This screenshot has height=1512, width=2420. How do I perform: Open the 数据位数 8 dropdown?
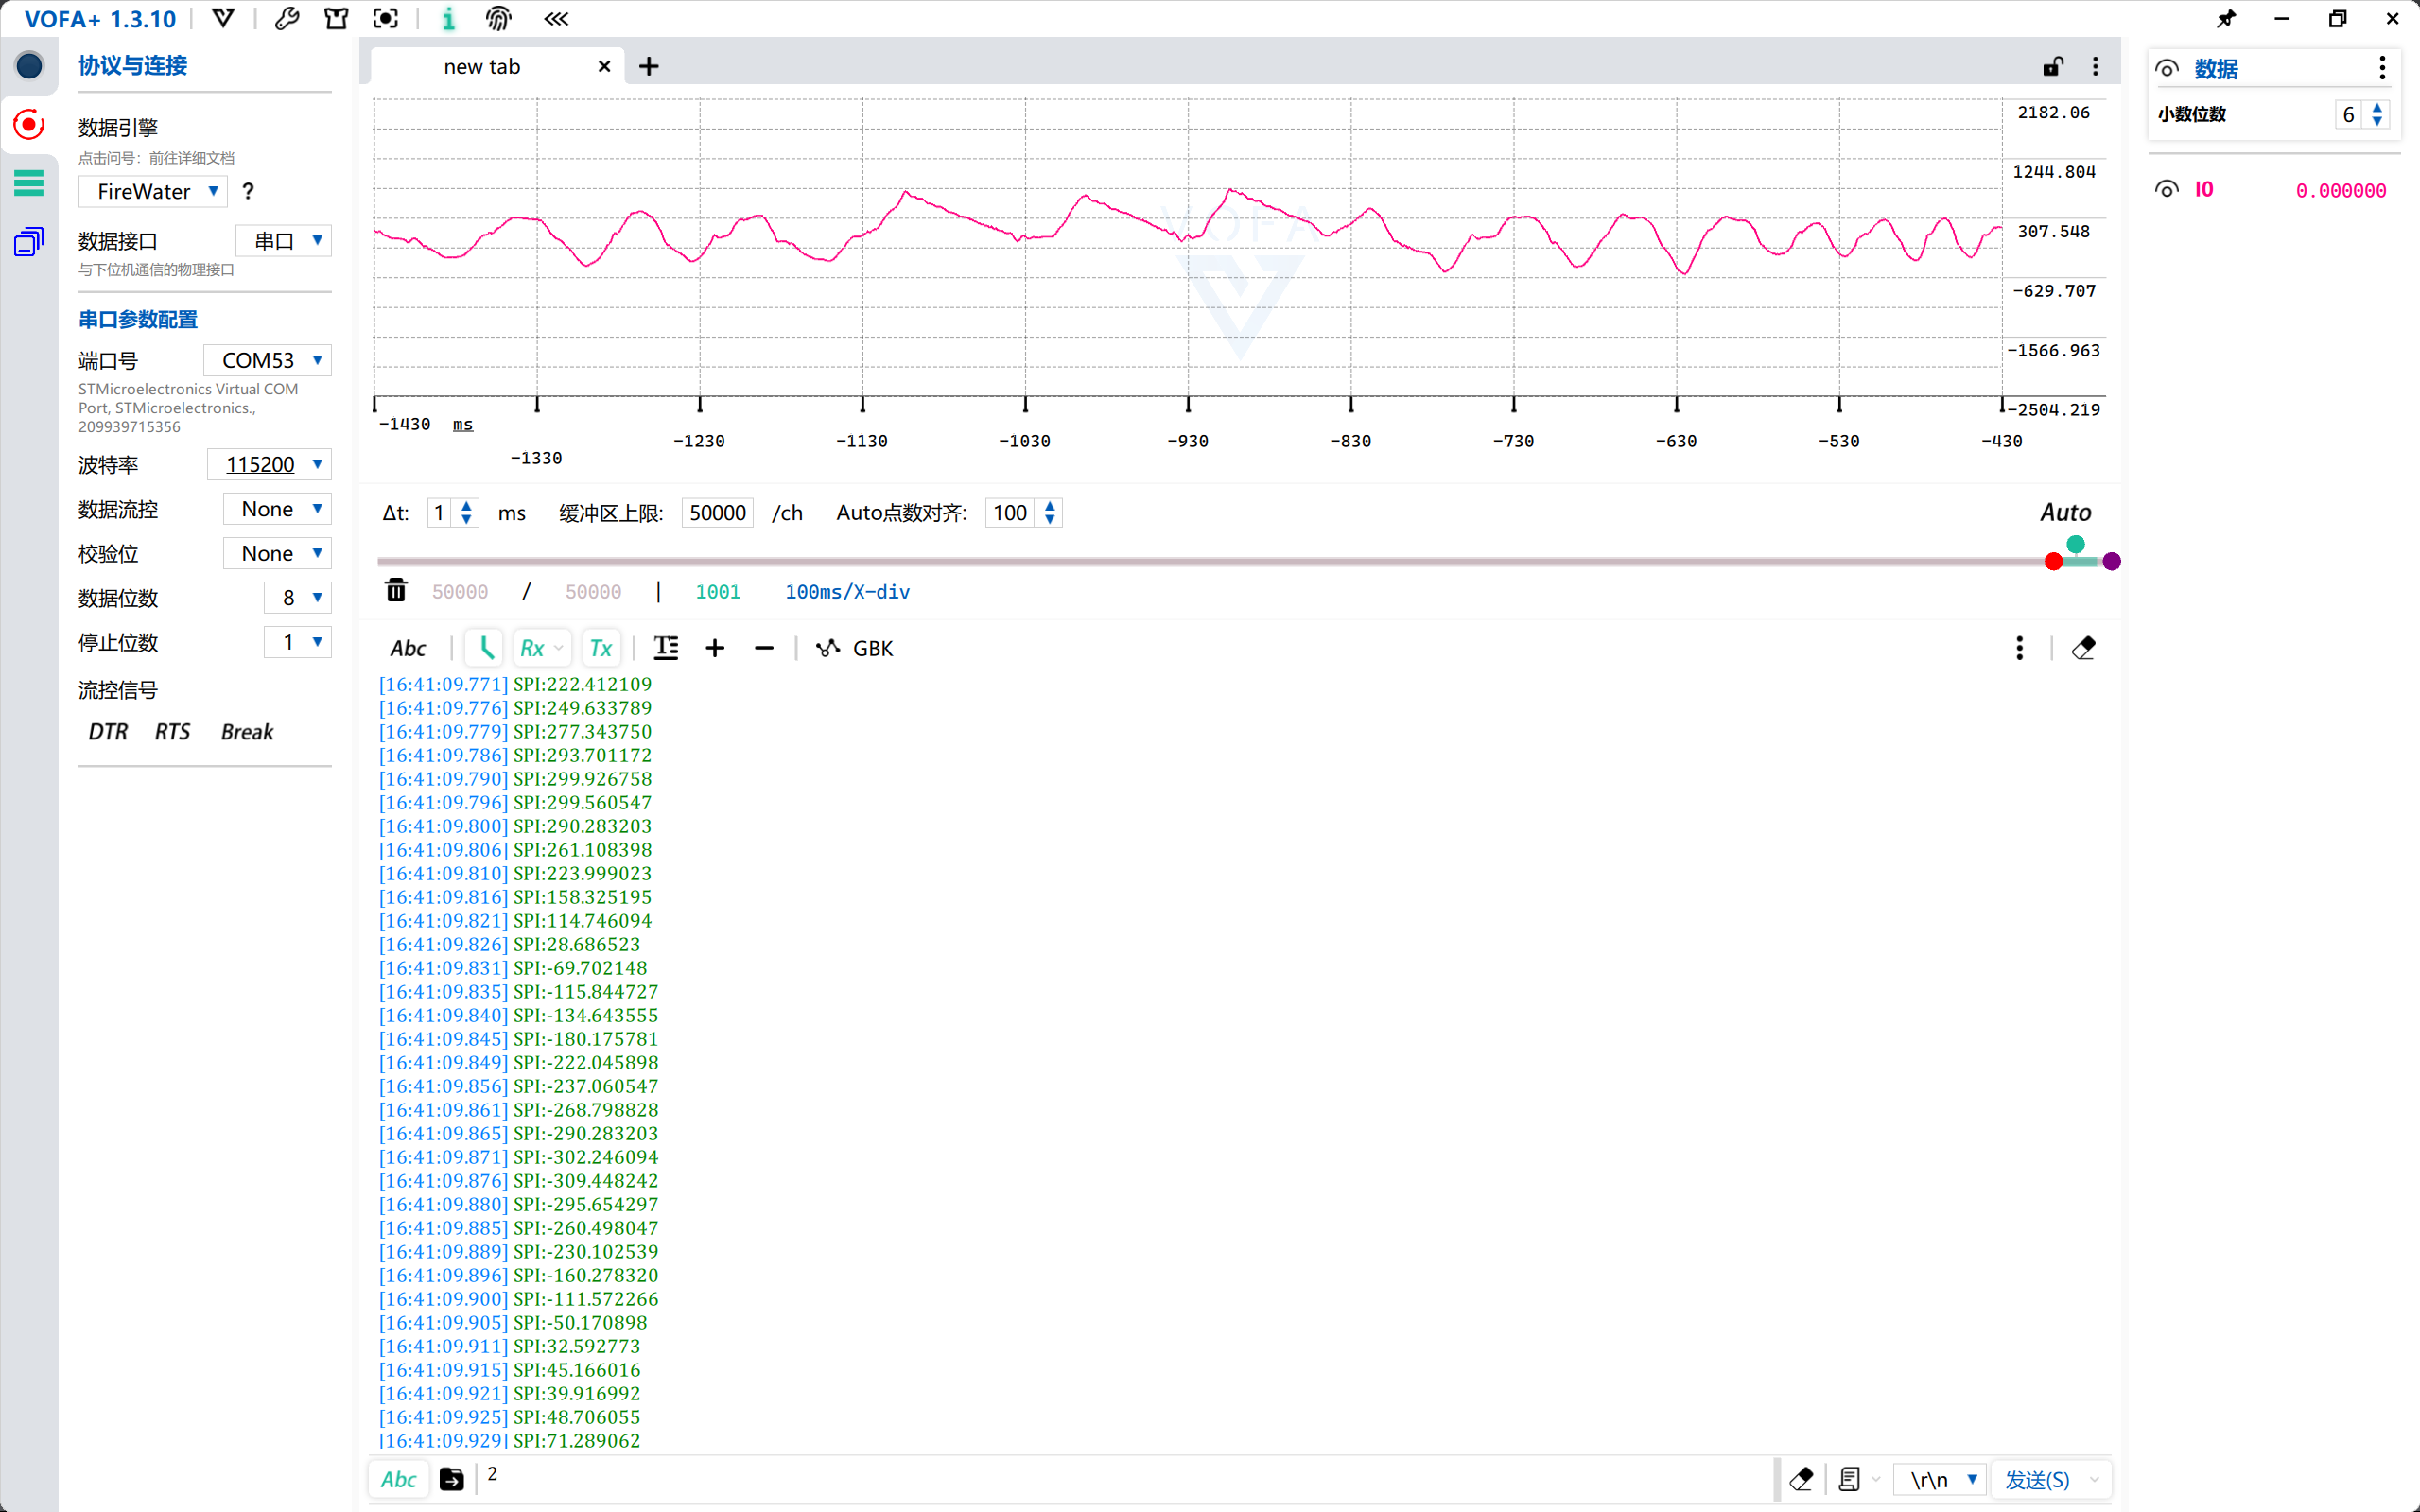[297, 597]
